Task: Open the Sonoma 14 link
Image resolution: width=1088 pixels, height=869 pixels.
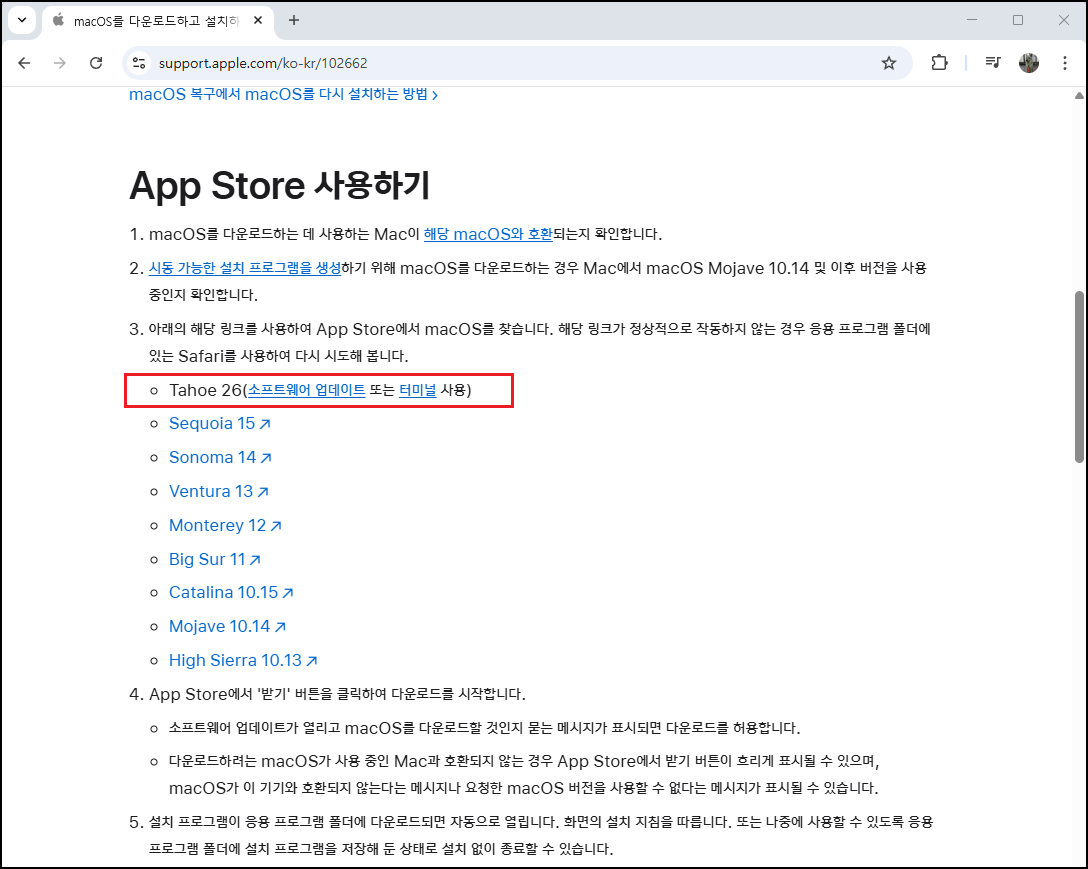Action: 220,457
